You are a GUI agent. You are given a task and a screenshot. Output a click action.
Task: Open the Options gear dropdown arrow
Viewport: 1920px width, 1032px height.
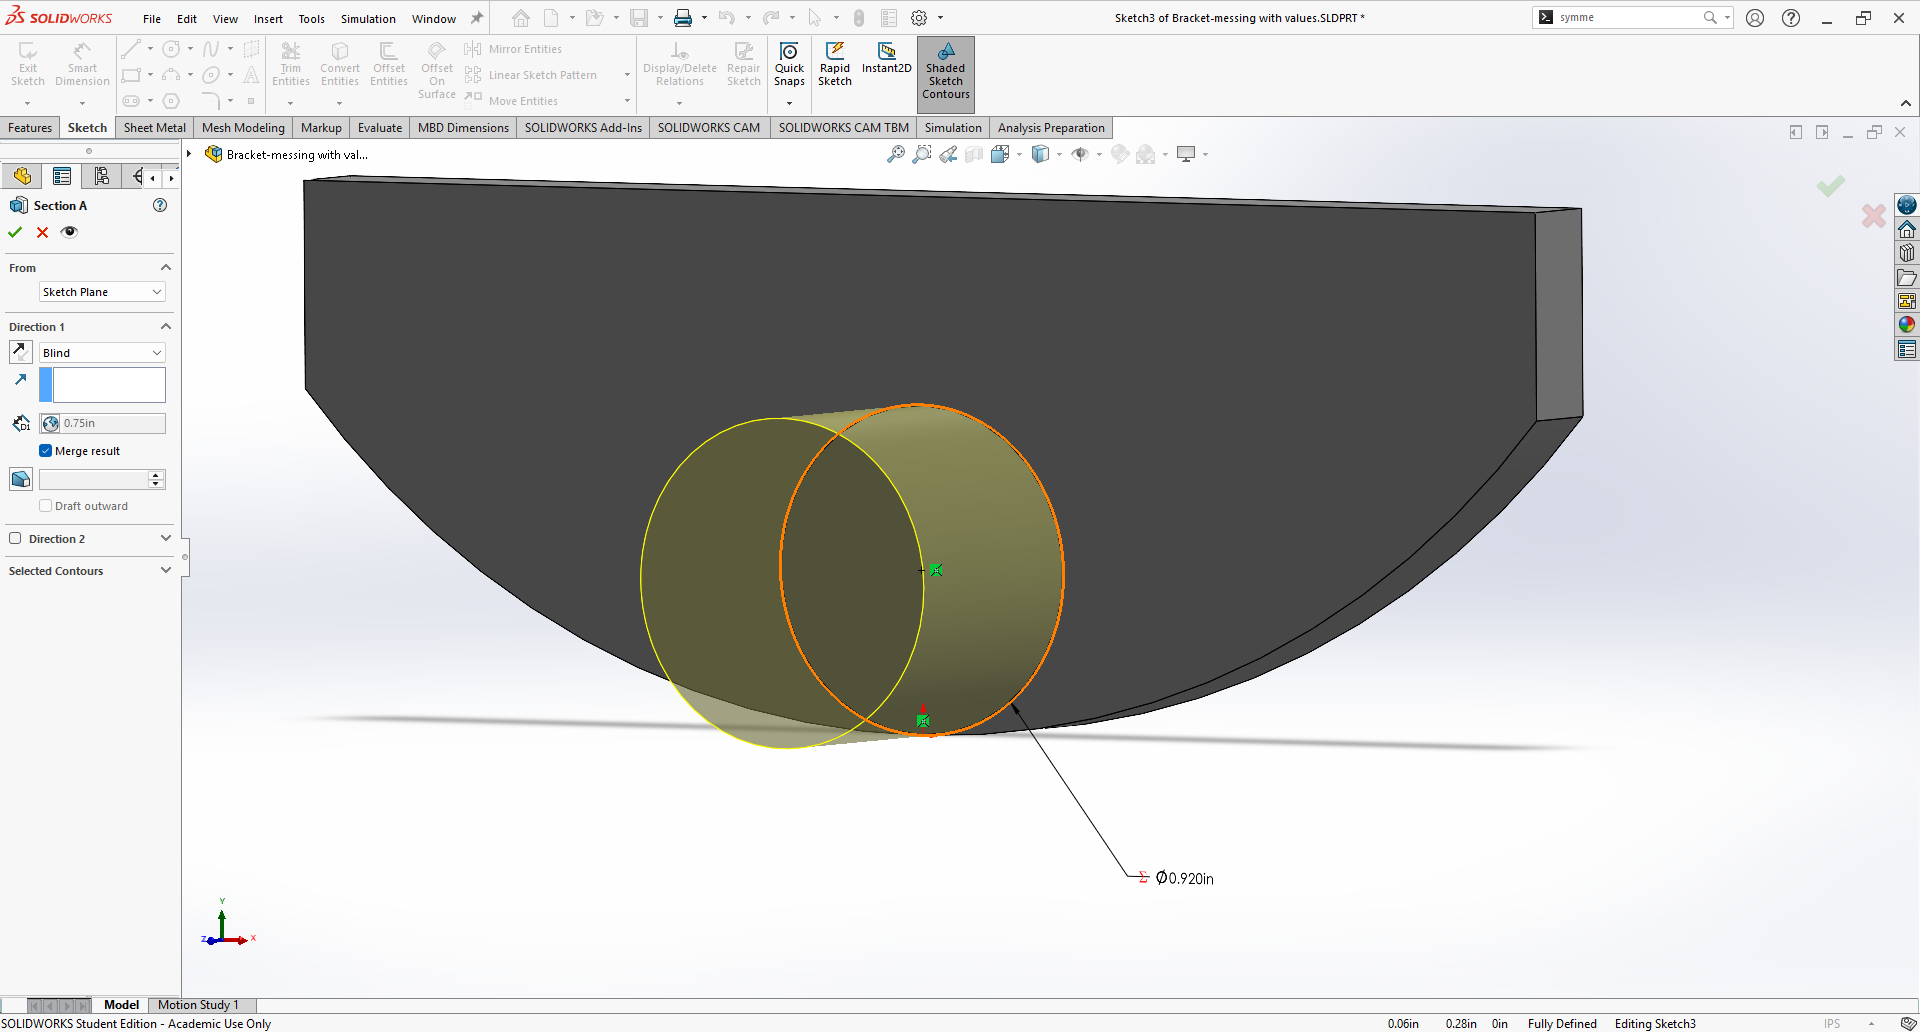click(x=940, y=18)
